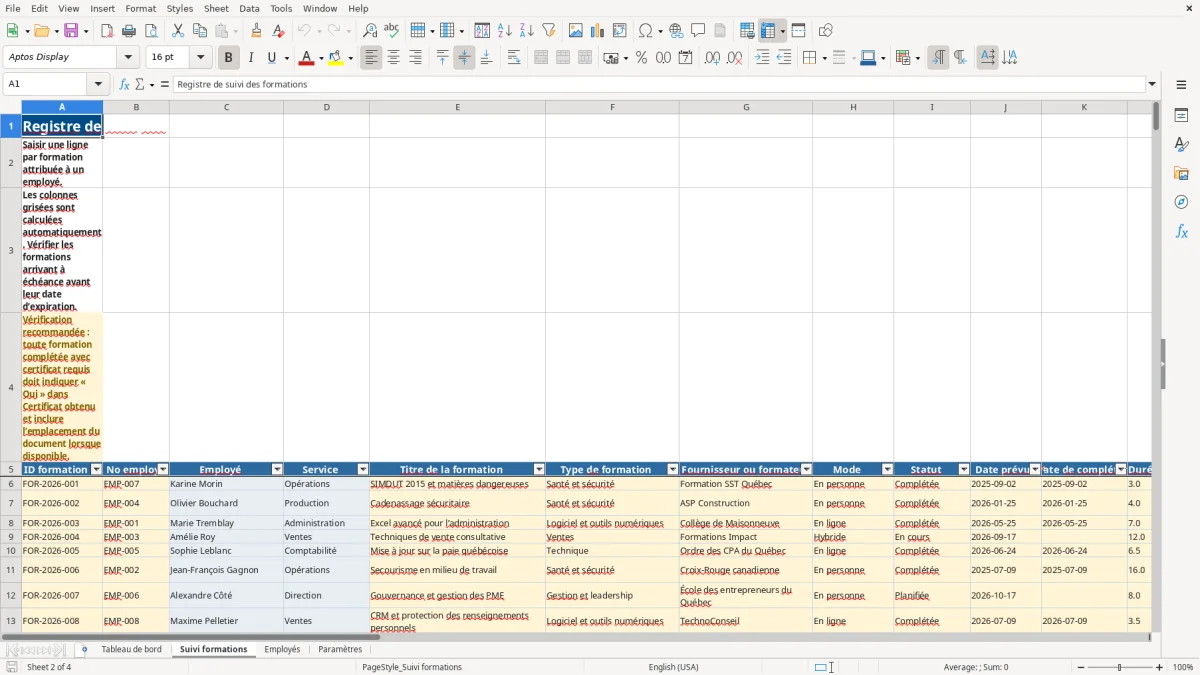Toggle Center Horizontally alignment
Screen dimensions: 1200x675
pos(393,58)
